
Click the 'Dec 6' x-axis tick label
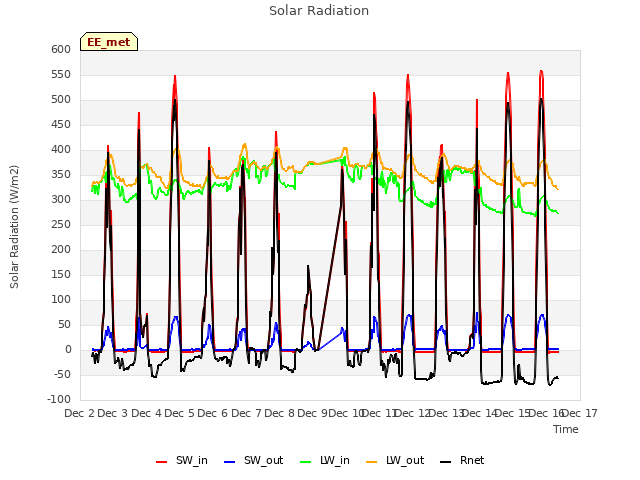click(213, 413)
